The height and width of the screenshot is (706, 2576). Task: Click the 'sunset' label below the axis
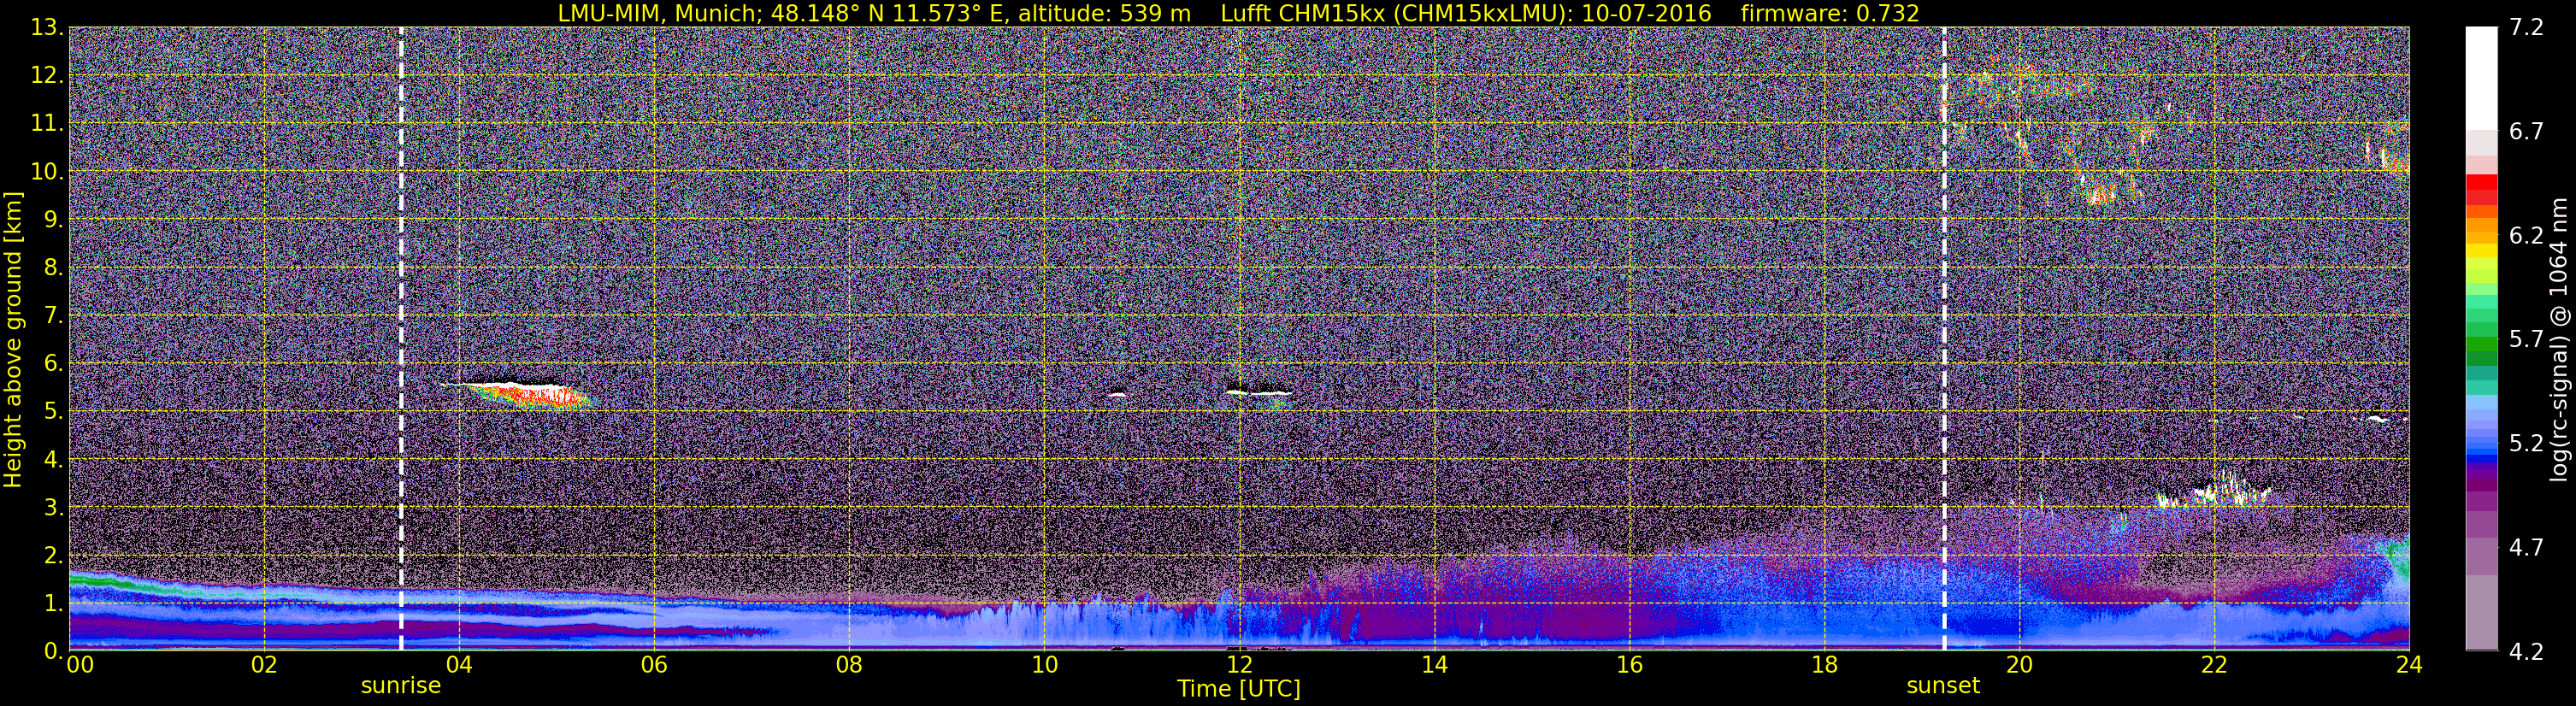click(1943, 686)
